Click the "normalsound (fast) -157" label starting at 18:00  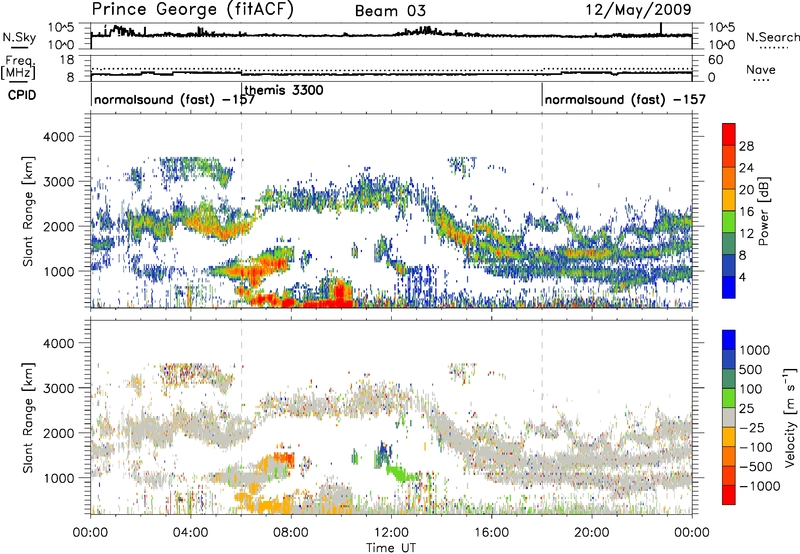625,99
